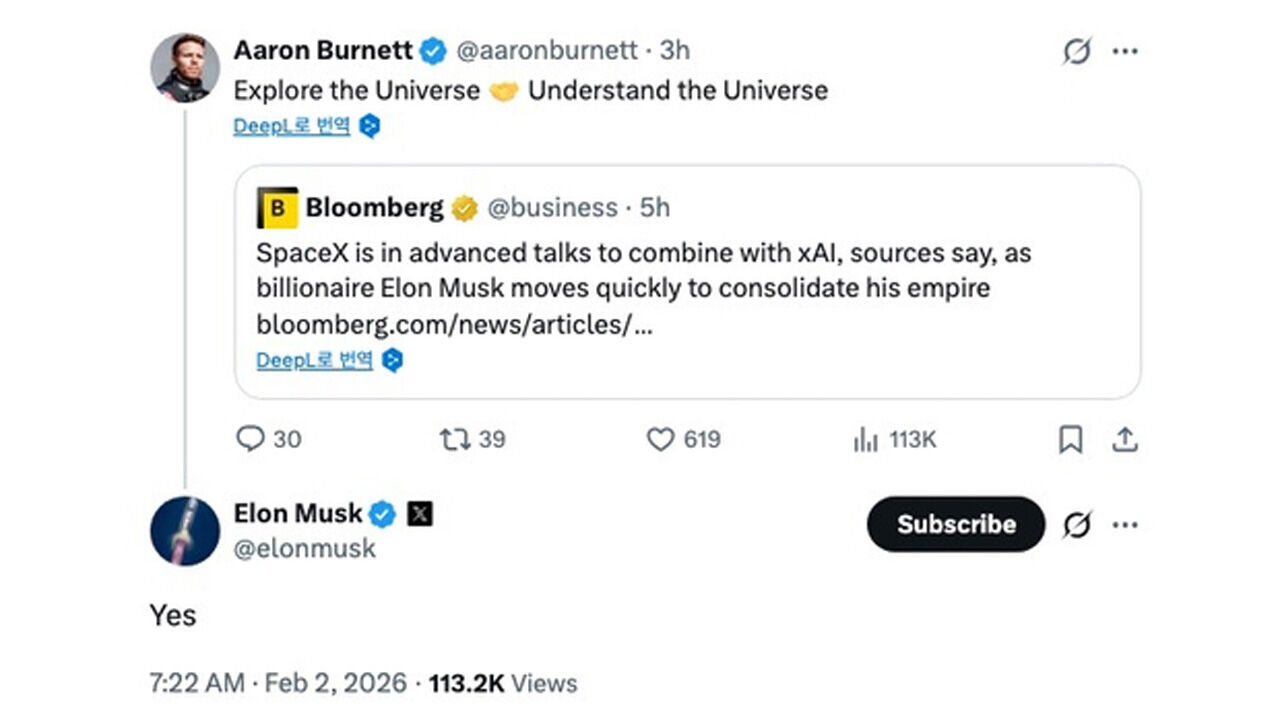1280x720 pixels.
Task: Click the @elonmusk handle
Action: pos(305,548)
